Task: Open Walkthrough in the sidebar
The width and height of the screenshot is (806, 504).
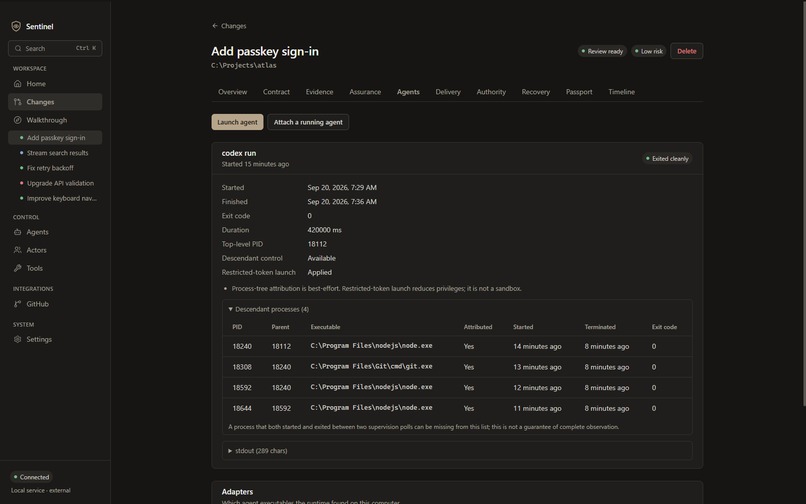Action: [55, 120]
